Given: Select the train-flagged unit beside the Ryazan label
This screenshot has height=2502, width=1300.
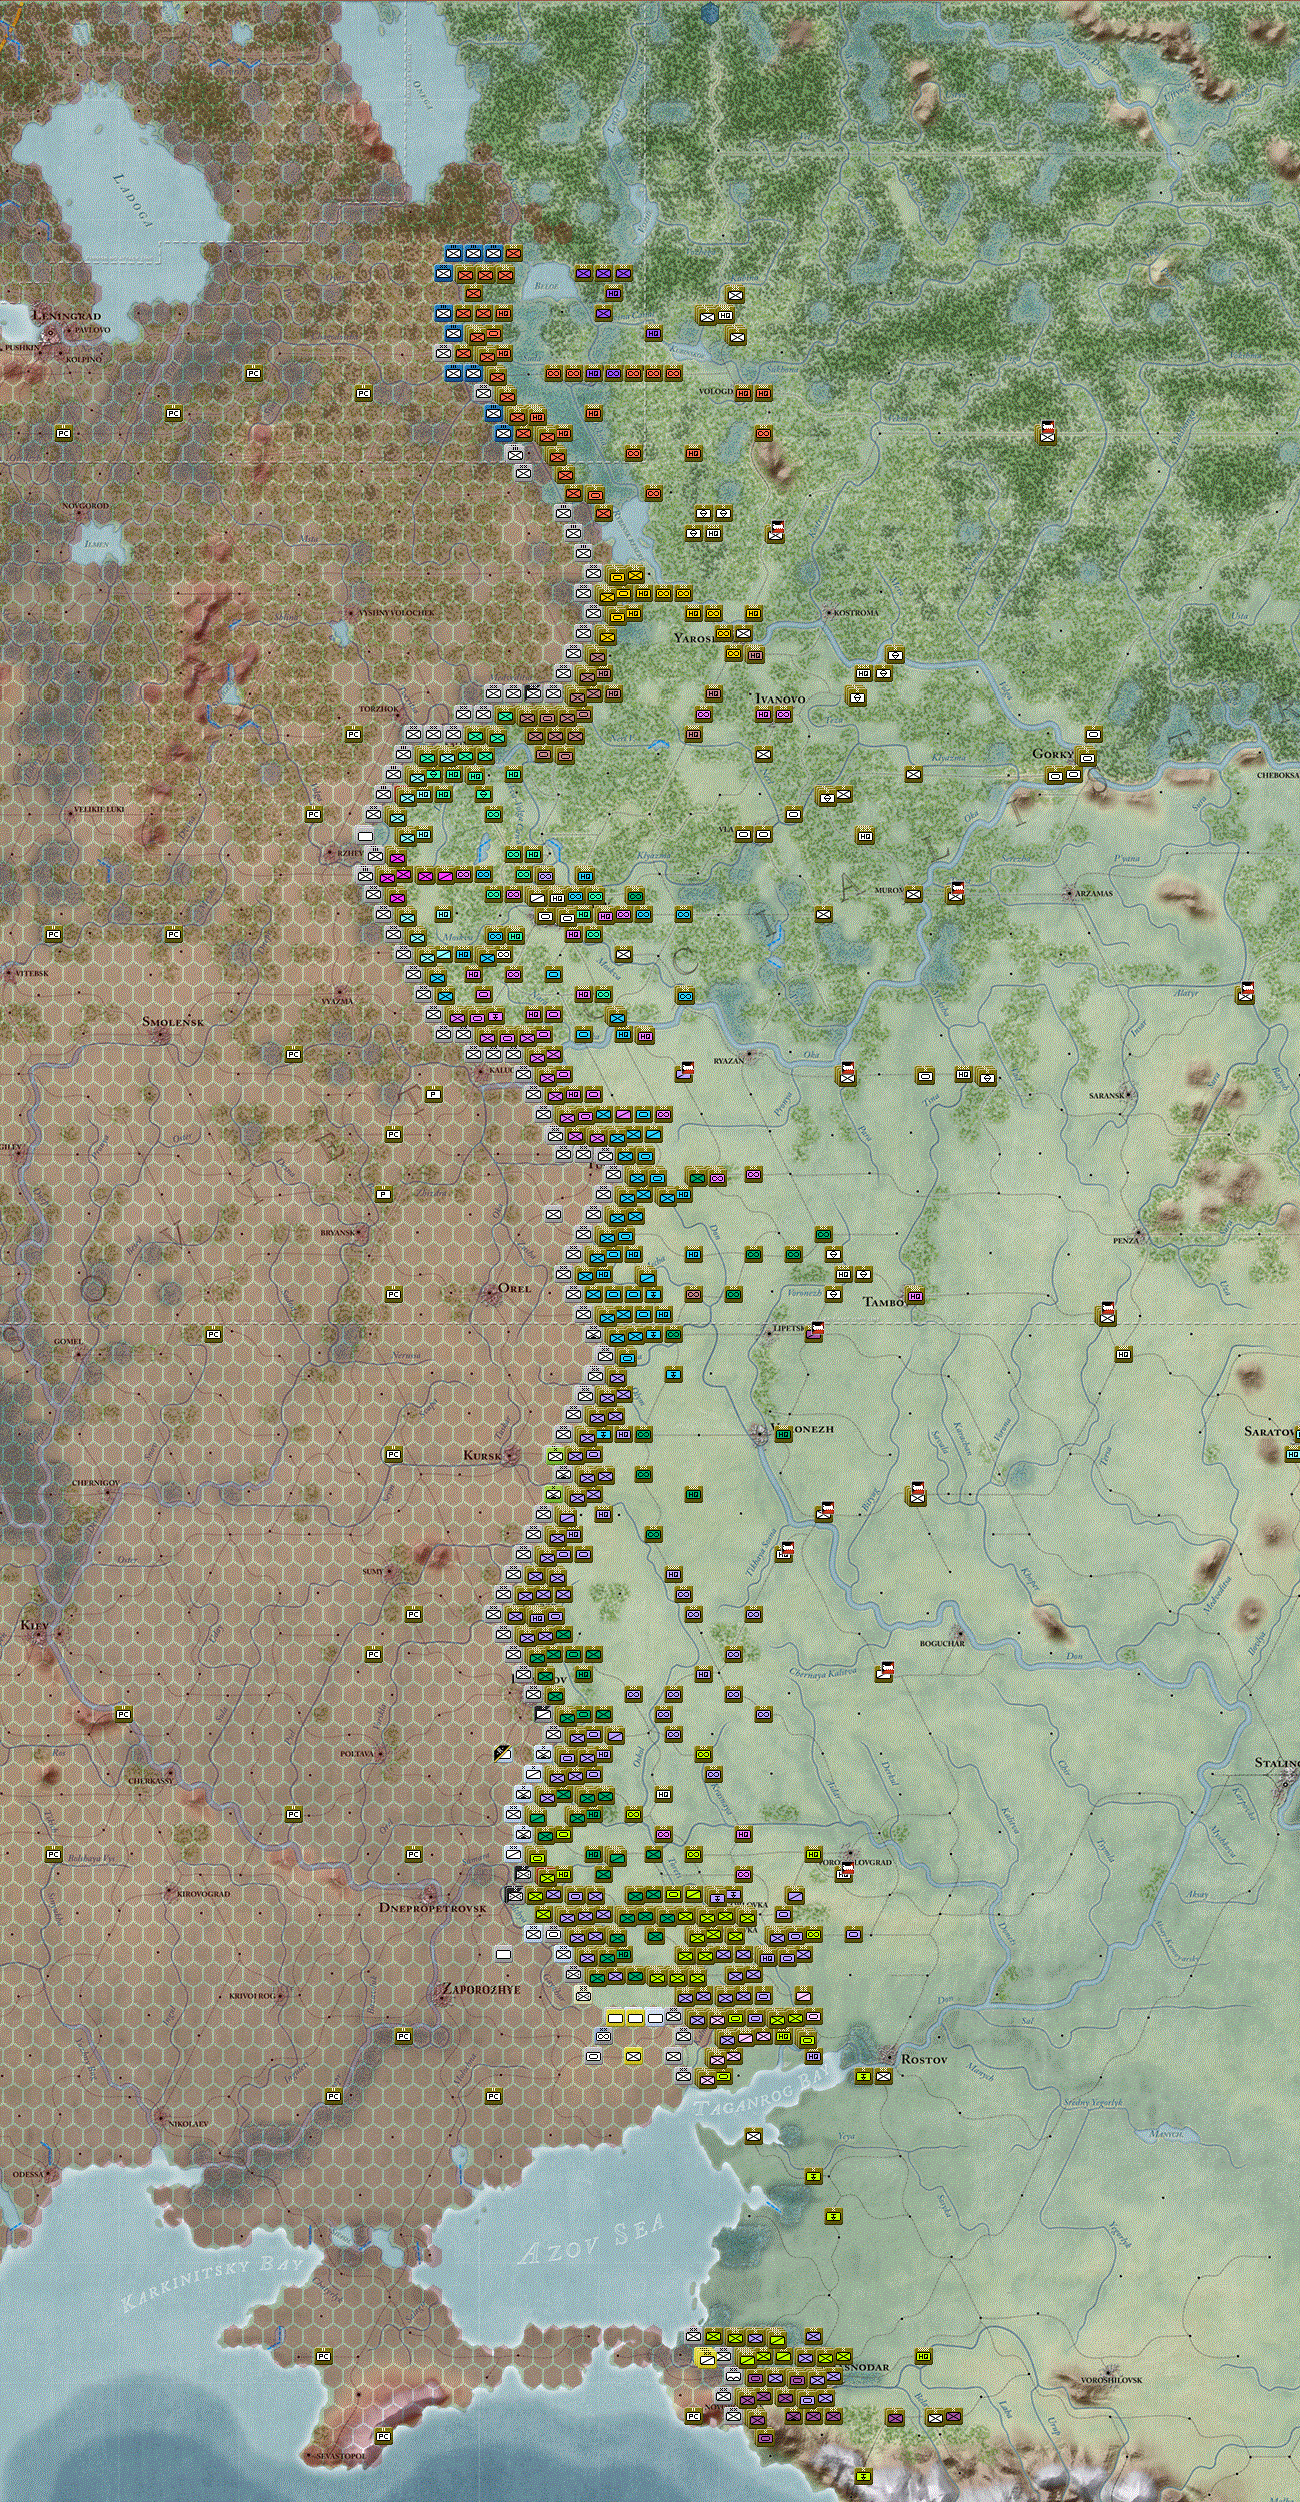Looking at the screenshot, I should point(685,1071).
